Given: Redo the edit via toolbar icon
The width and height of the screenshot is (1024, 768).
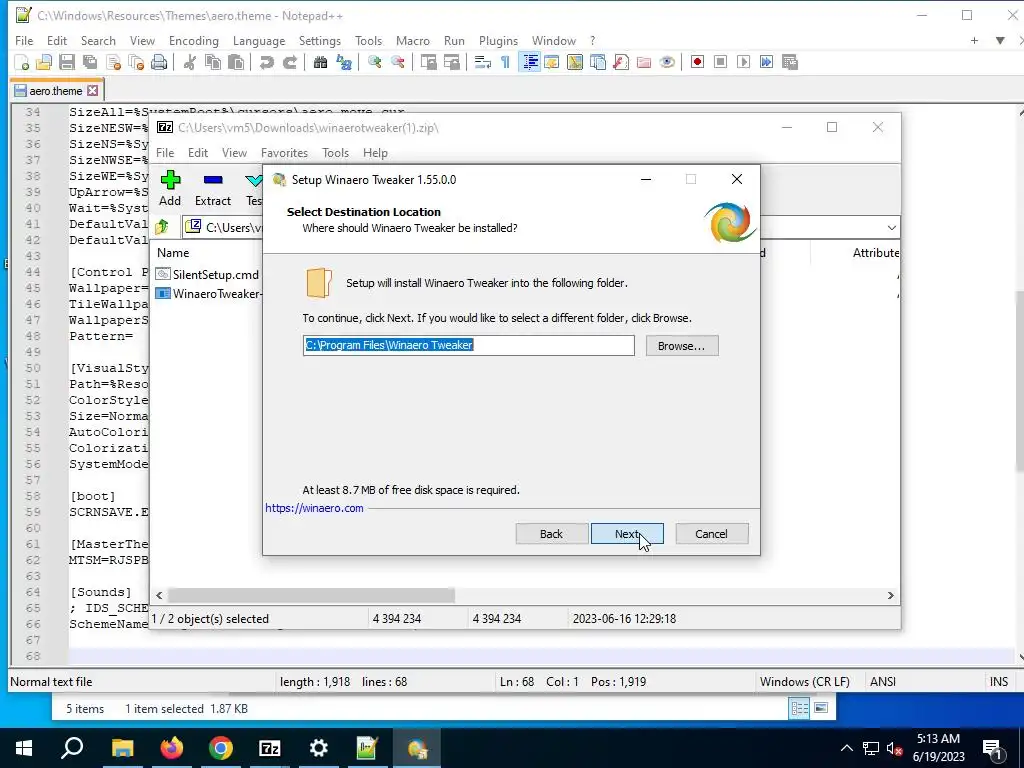Looking at the screenshot, I should click(289, 62).
